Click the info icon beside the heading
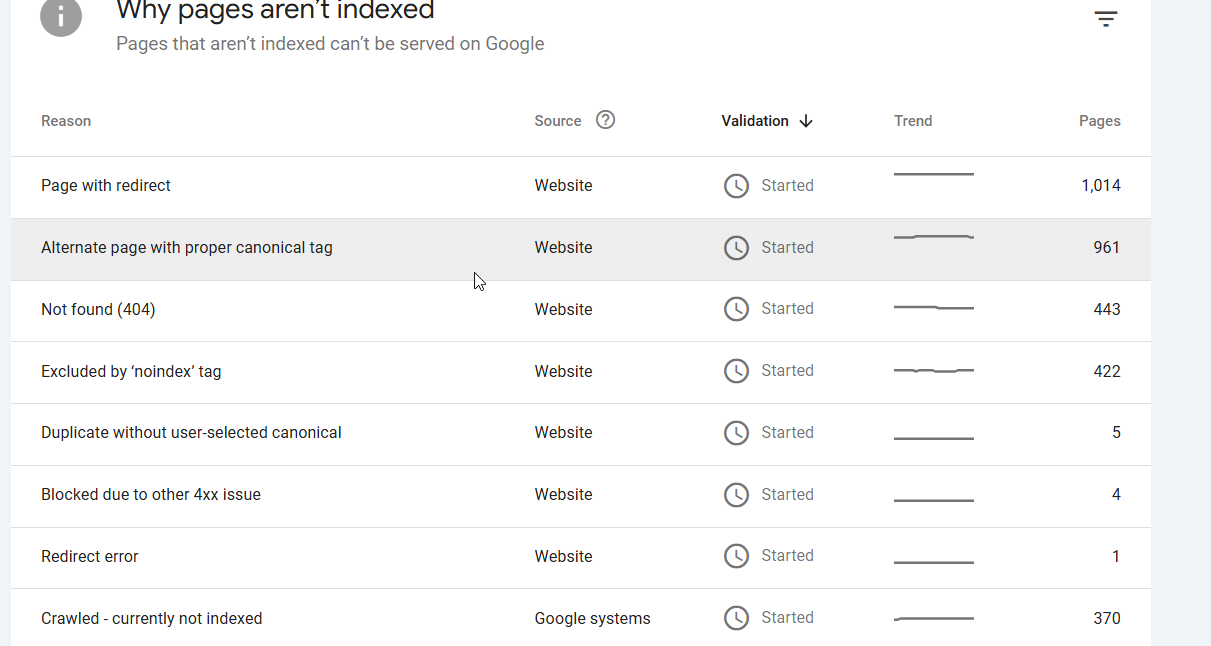 (61, 16)
